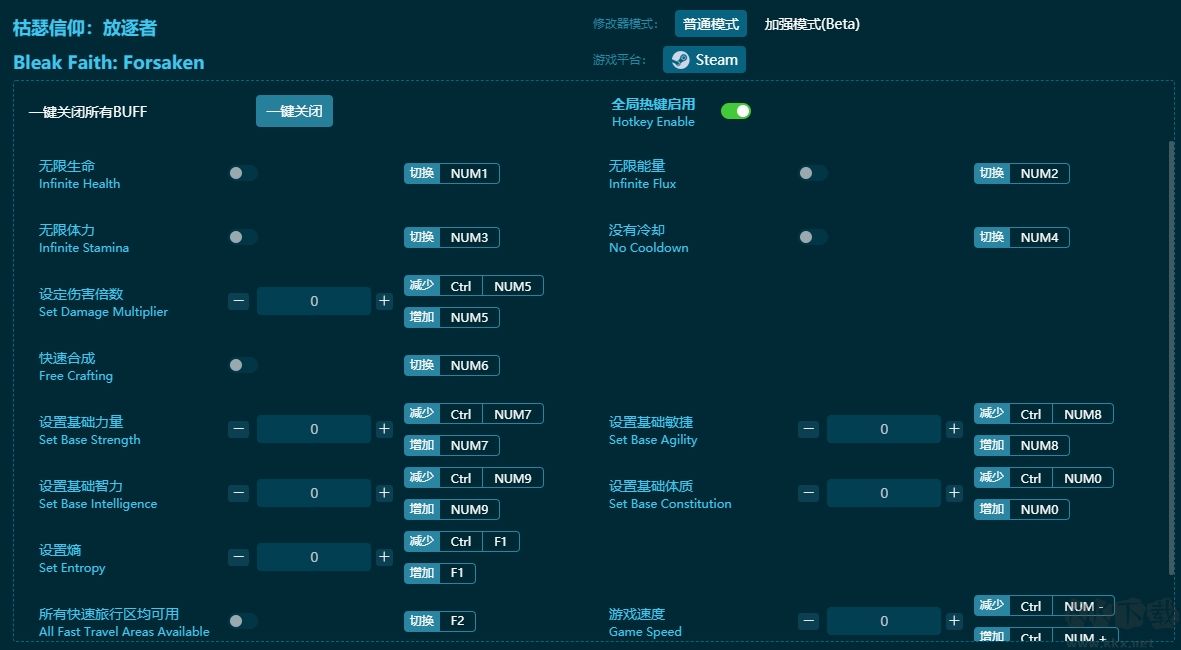
Task: Click the NUM3 hotkey for Infinite Stamina
Action: click(452, 237)
